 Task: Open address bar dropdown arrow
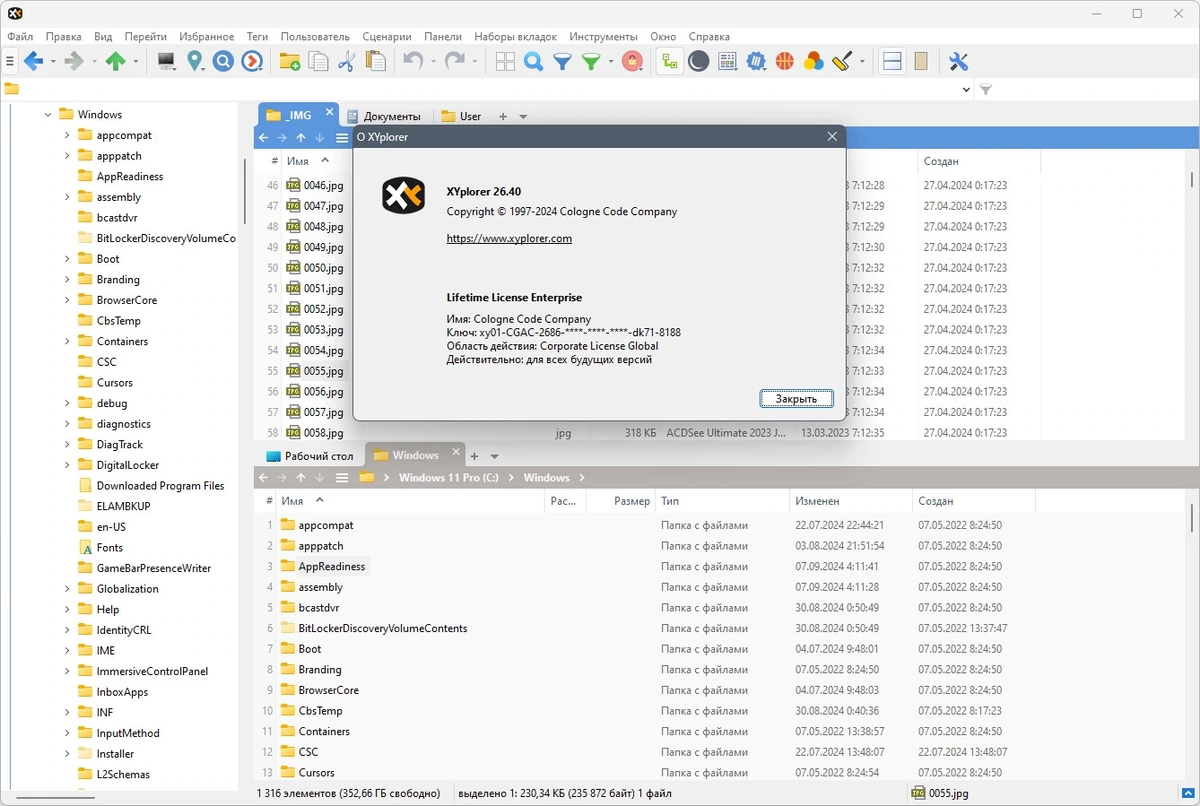click(x=966, y=89)
